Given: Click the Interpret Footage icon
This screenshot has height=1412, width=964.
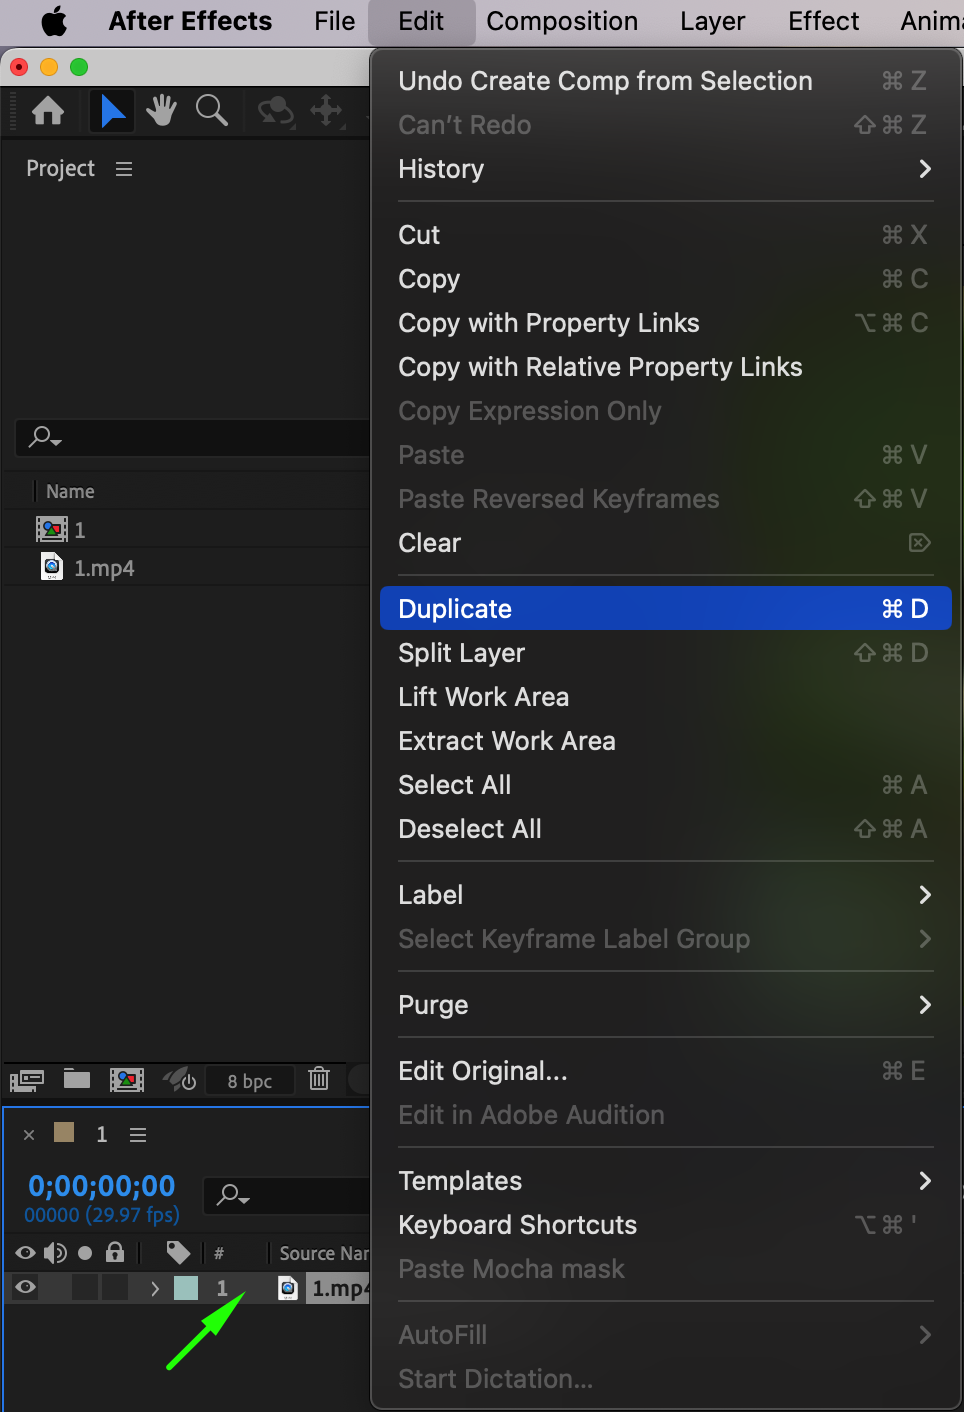Looking at the screenshot, I should [27, 1080].
